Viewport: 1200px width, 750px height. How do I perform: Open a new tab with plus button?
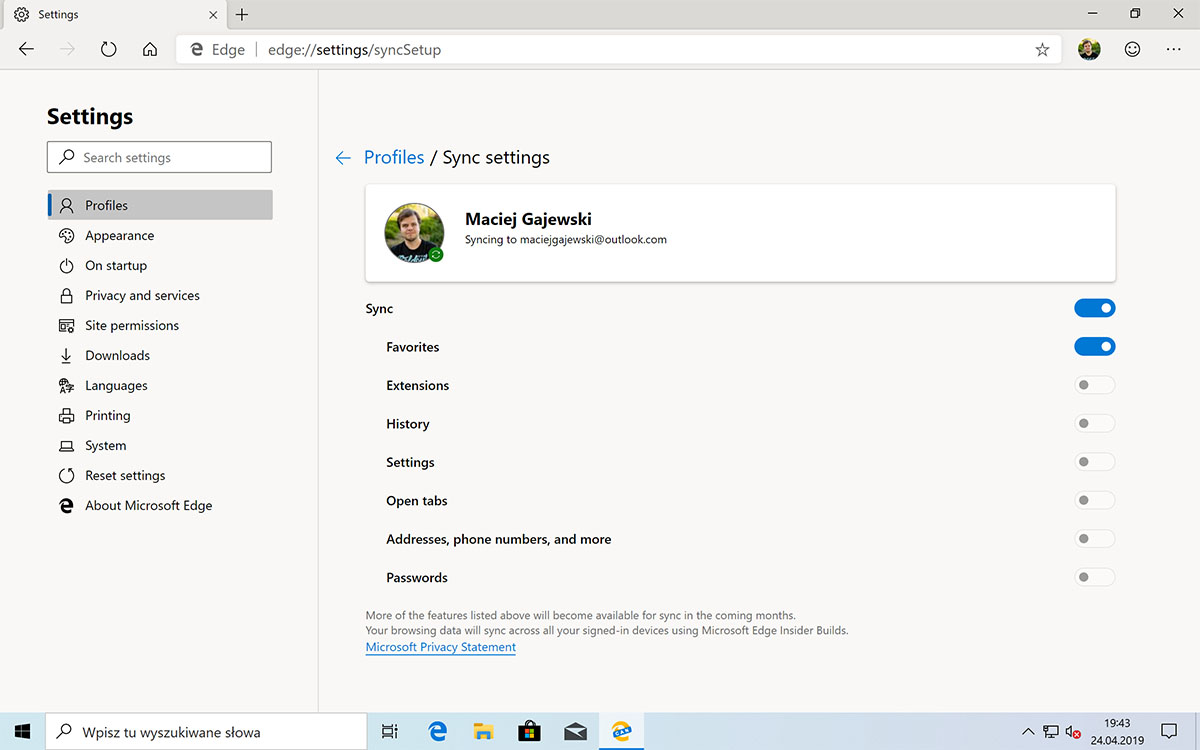(242, 15)
